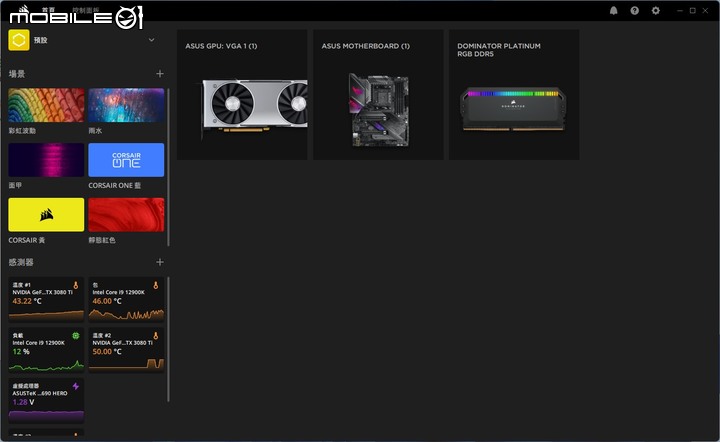Viewport: 720px width, 442px height.
Task: Click the sensors list scrollbar
Action: tap(169, 339)
